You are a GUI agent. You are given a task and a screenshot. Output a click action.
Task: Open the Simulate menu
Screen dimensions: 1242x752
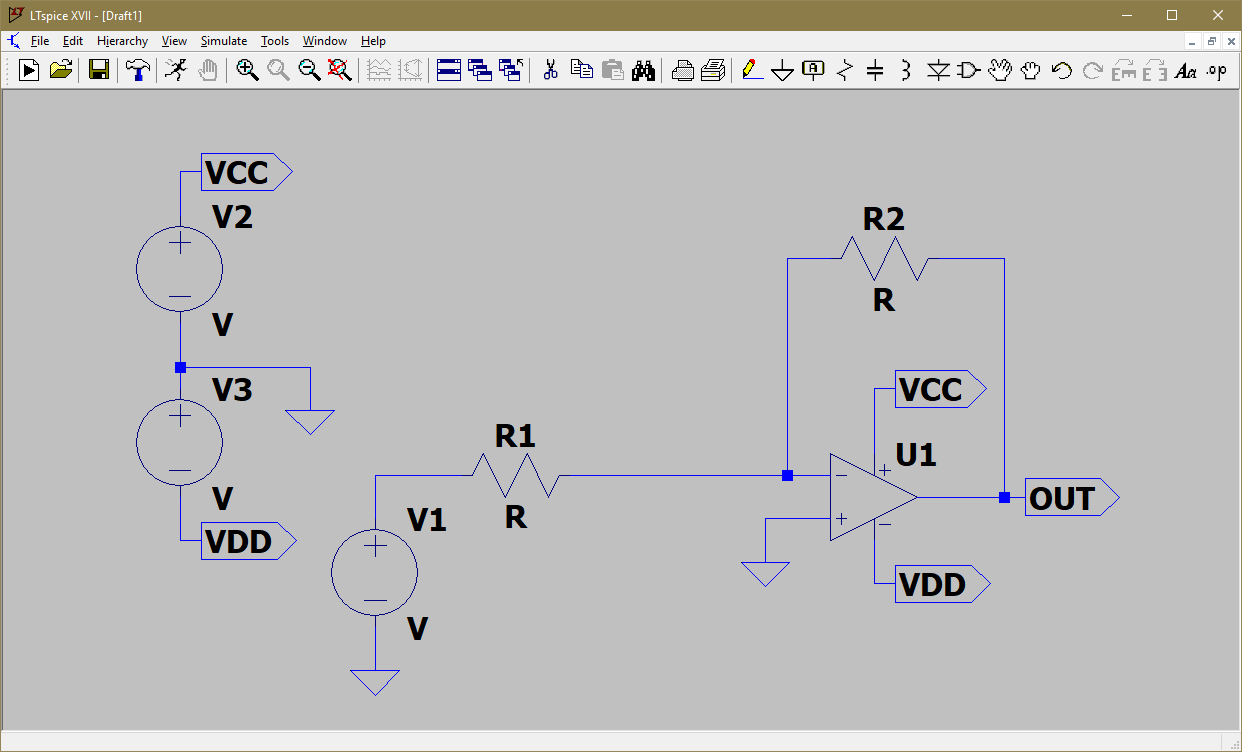(224, 41)
